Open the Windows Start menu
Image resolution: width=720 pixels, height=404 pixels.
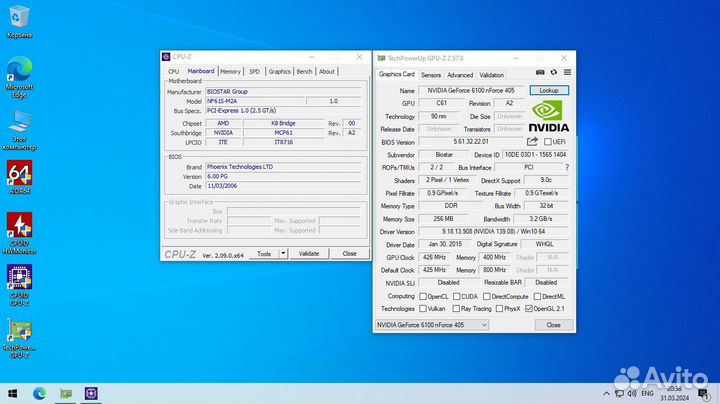(x=13, y=393)
